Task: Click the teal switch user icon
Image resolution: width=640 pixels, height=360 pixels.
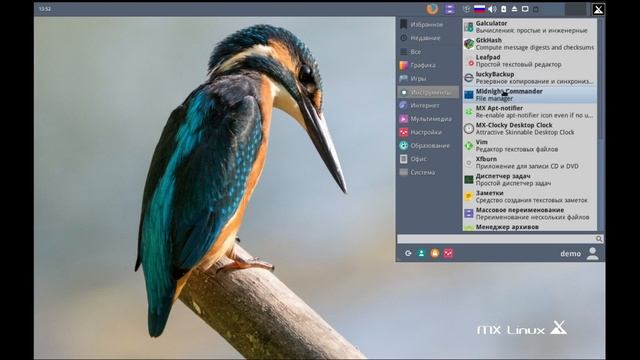Action: (x=421, y=253)
